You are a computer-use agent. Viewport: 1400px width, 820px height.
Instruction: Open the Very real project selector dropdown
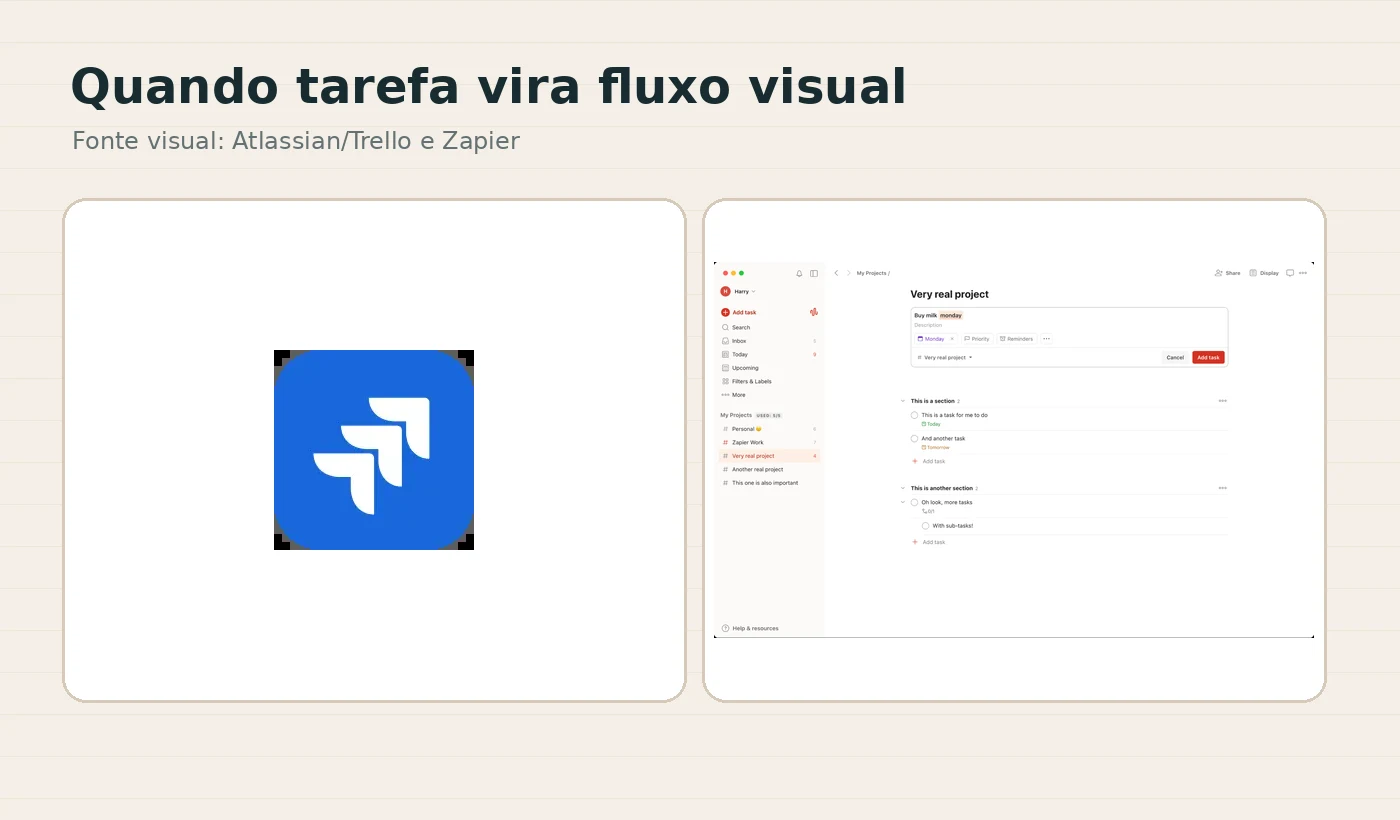tap(944, 357)
